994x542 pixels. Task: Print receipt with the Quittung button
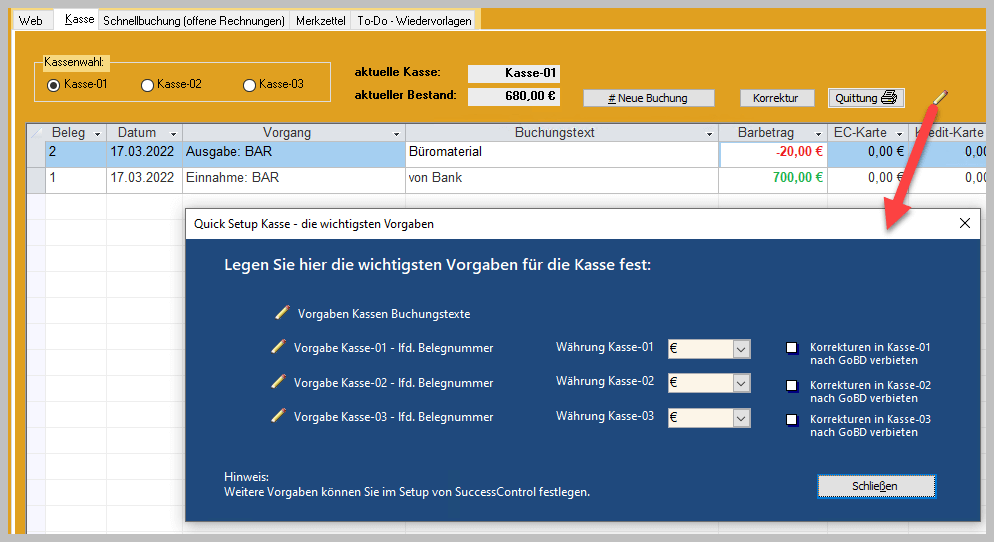[867, 98]
